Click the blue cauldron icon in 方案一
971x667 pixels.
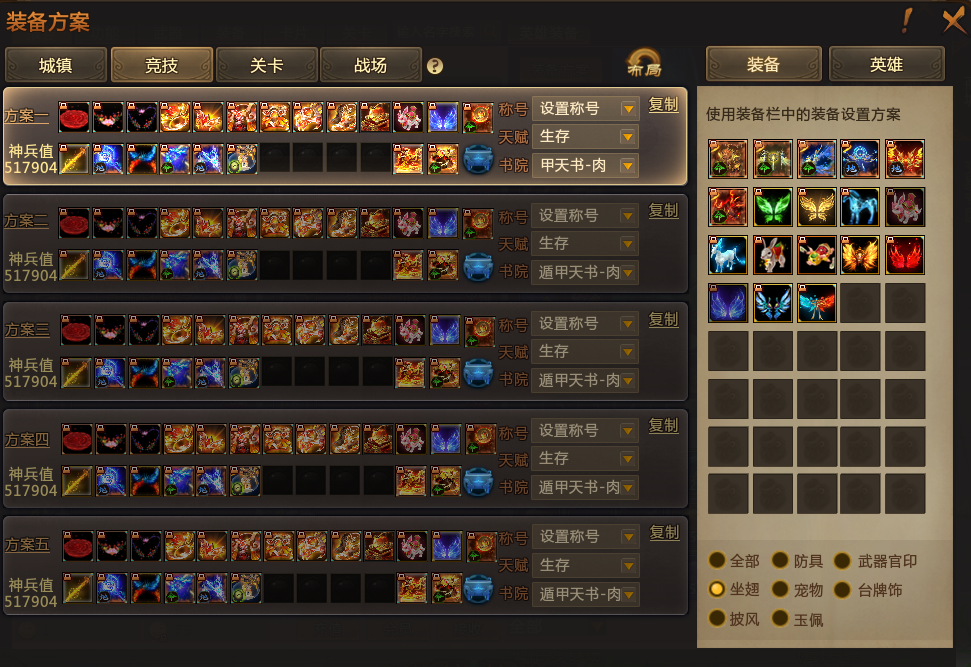pos(478,159)
